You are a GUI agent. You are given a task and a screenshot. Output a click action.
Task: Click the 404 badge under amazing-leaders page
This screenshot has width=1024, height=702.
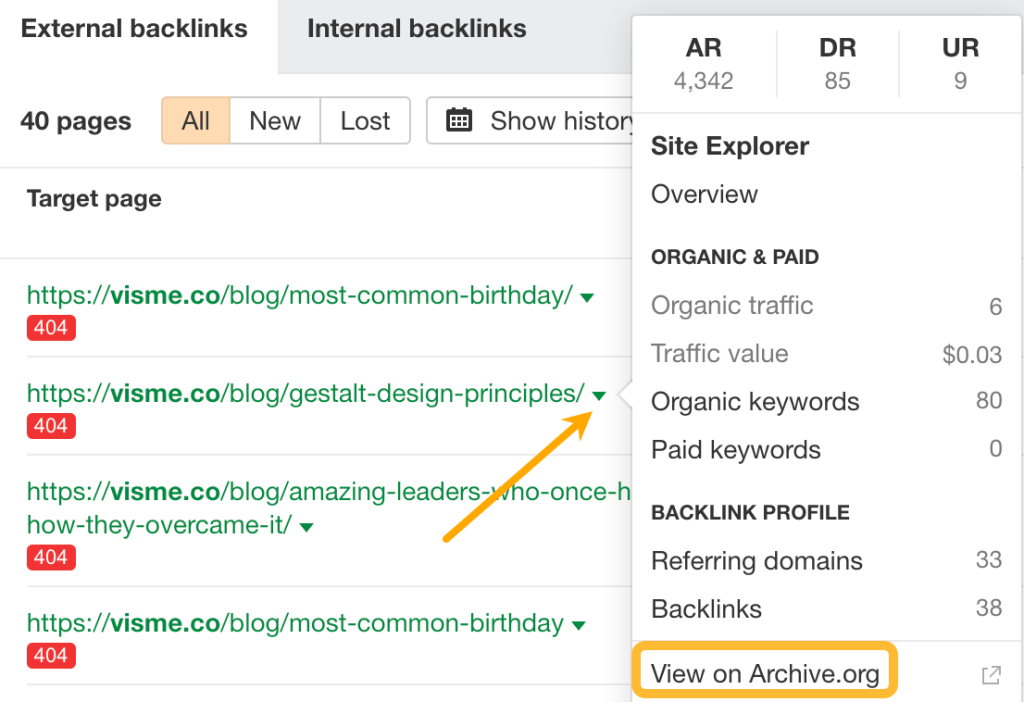[x=50, y=557]
